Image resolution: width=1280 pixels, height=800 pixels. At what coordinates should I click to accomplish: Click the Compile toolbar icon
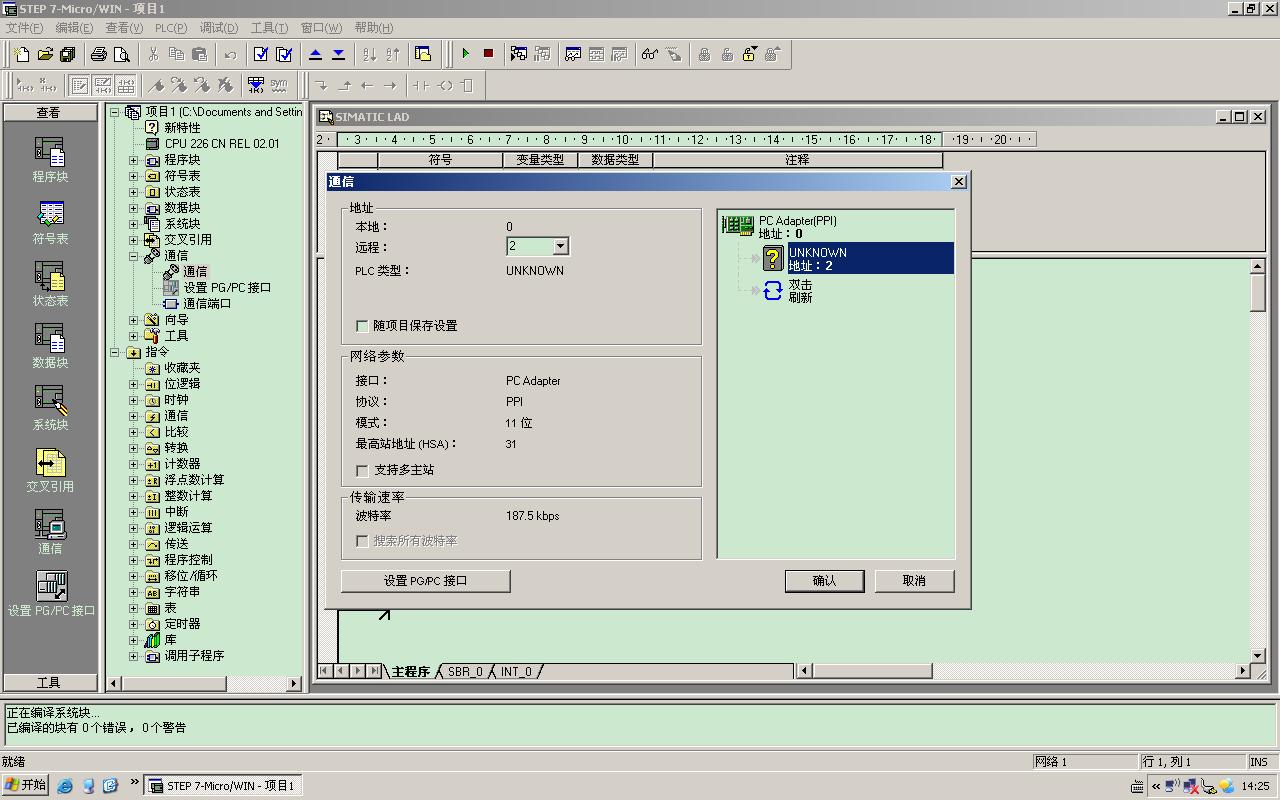261,54
